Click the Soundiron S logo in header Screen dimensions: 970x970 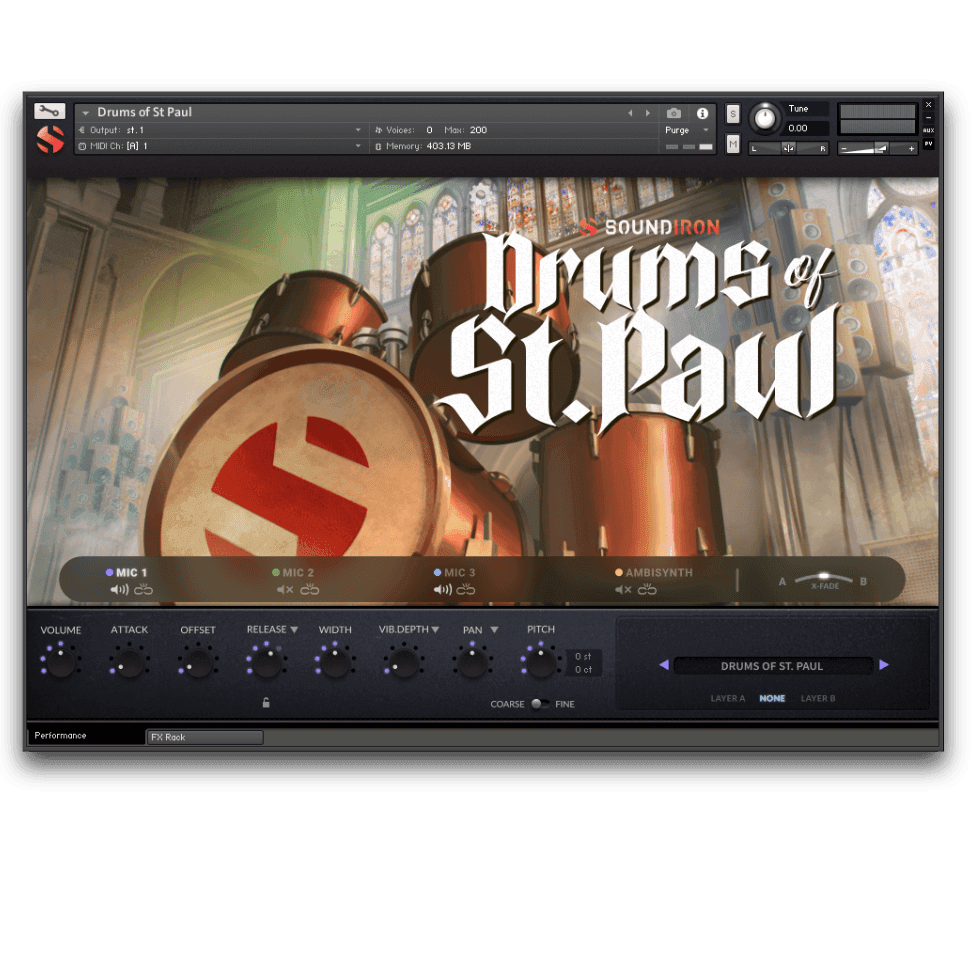pos(51,139)
